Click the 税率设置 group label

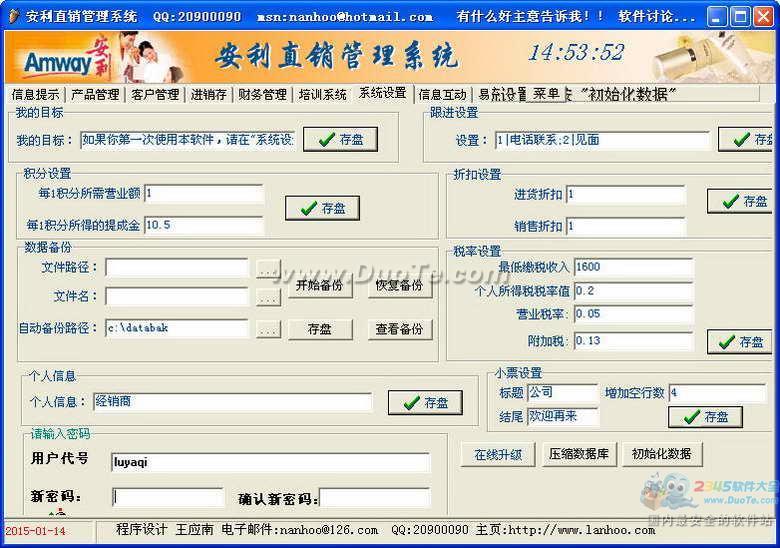[x=477, y=252]
